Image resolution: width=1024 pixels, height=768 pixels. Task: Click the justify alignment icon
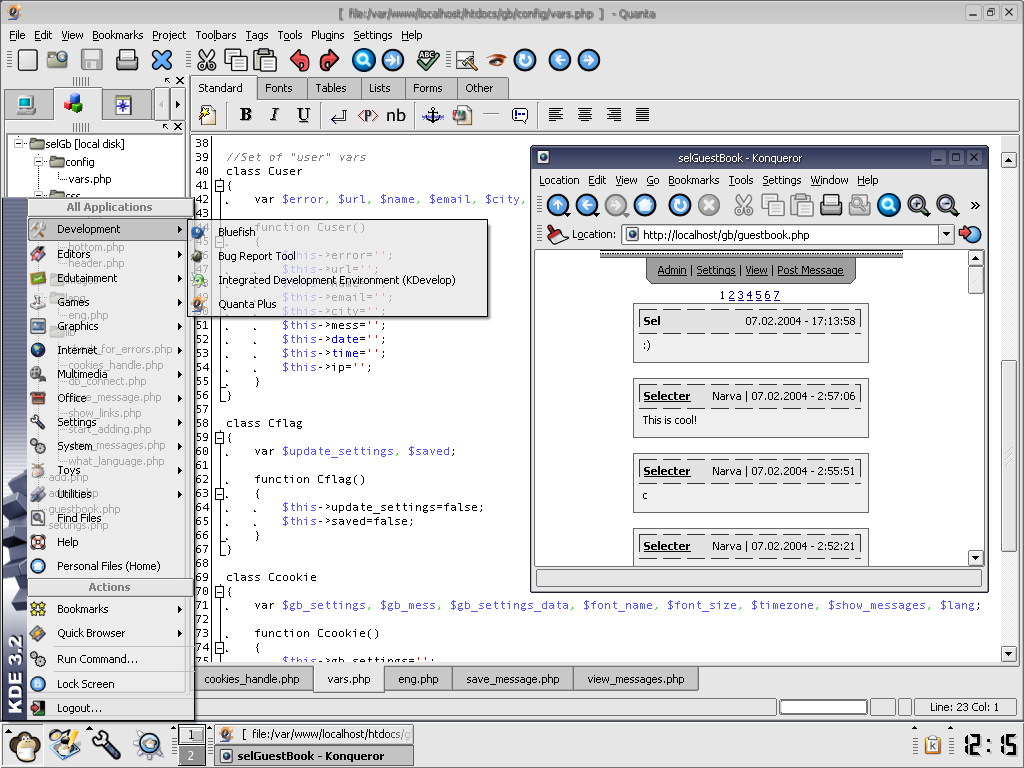click(642, 115)
